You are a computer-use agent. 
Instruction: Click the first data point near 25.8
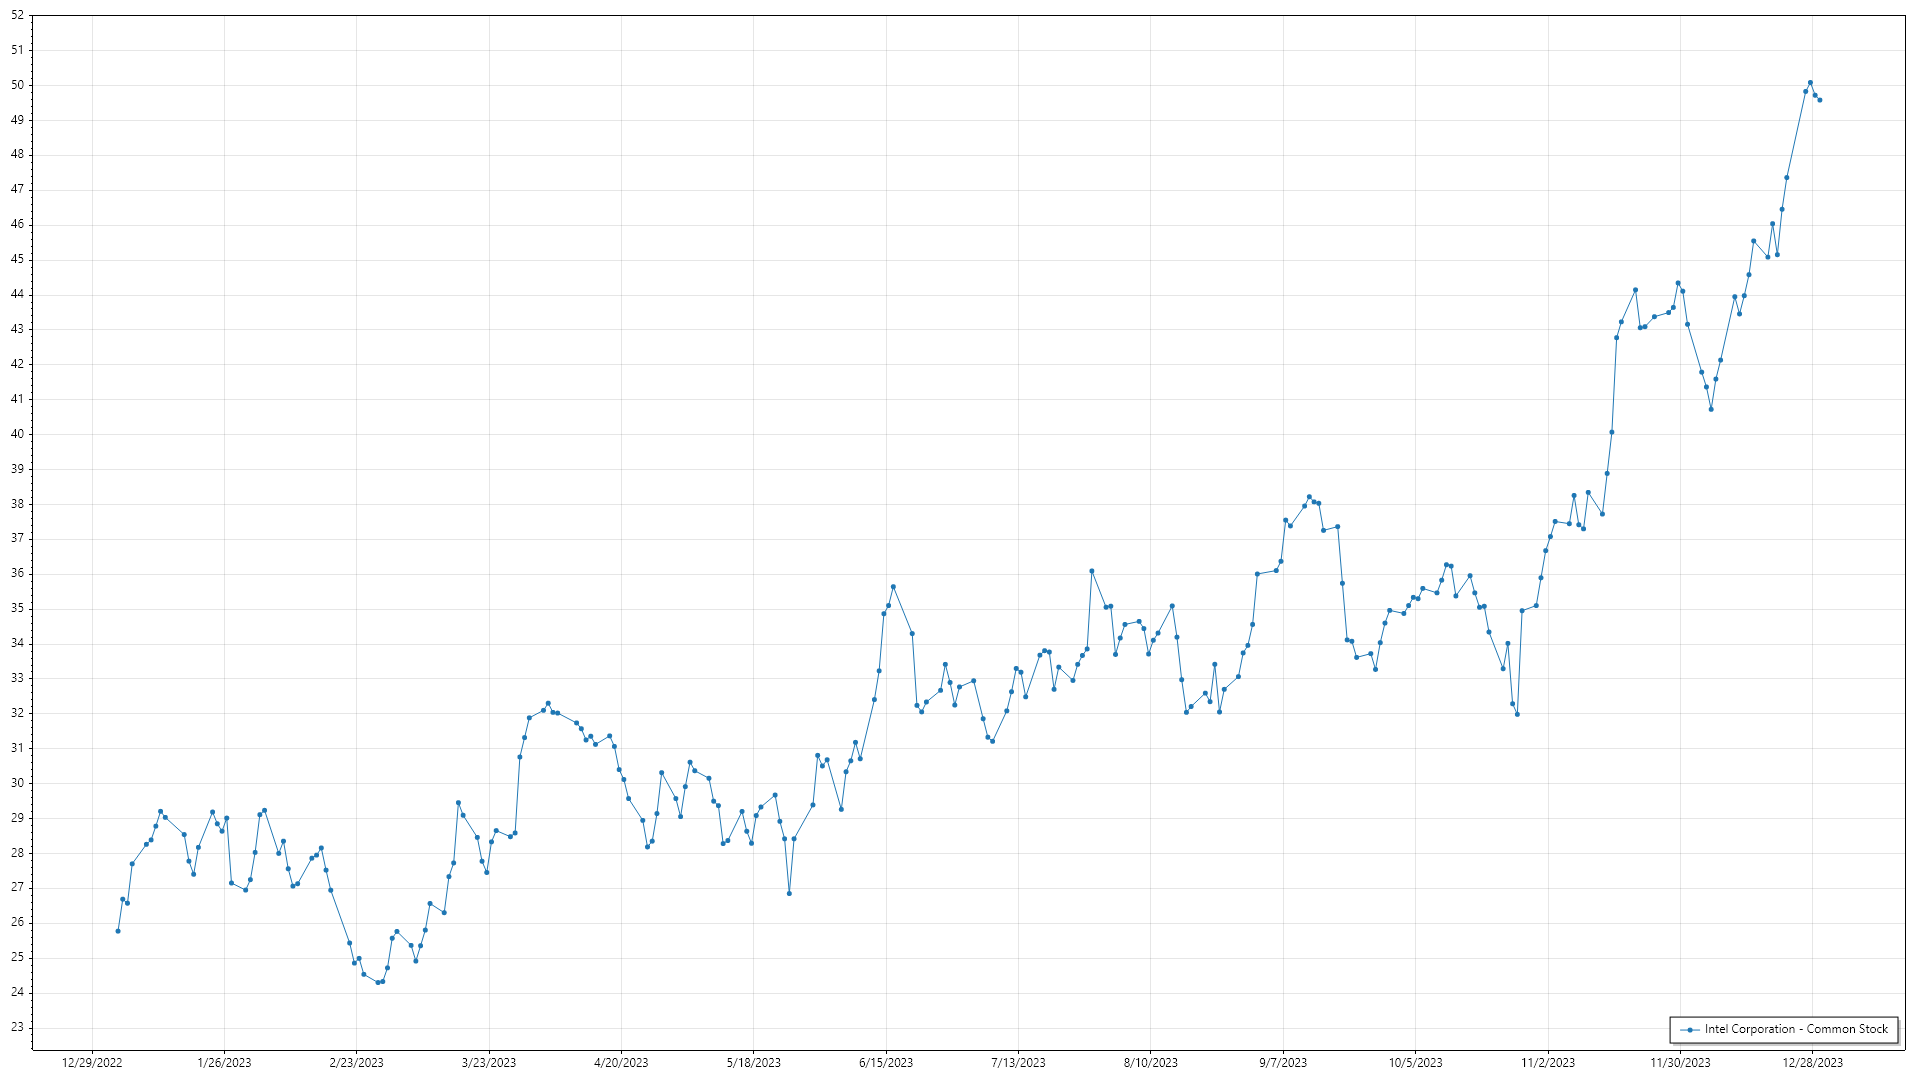(x=118, y=931)
